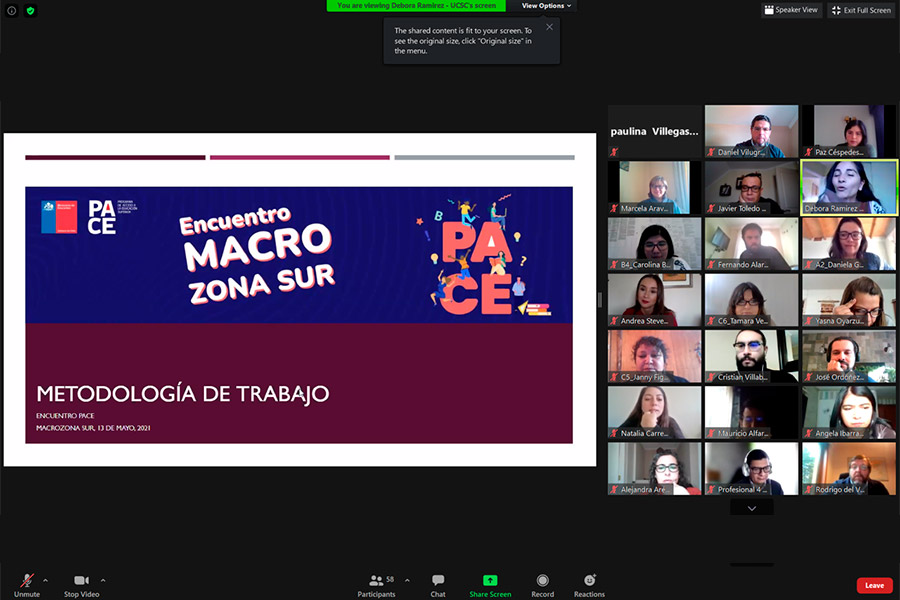This screenshot has height=600, width=900.
Task: Select the Mauricio Alfar... video tile
Action: (751, 412)
